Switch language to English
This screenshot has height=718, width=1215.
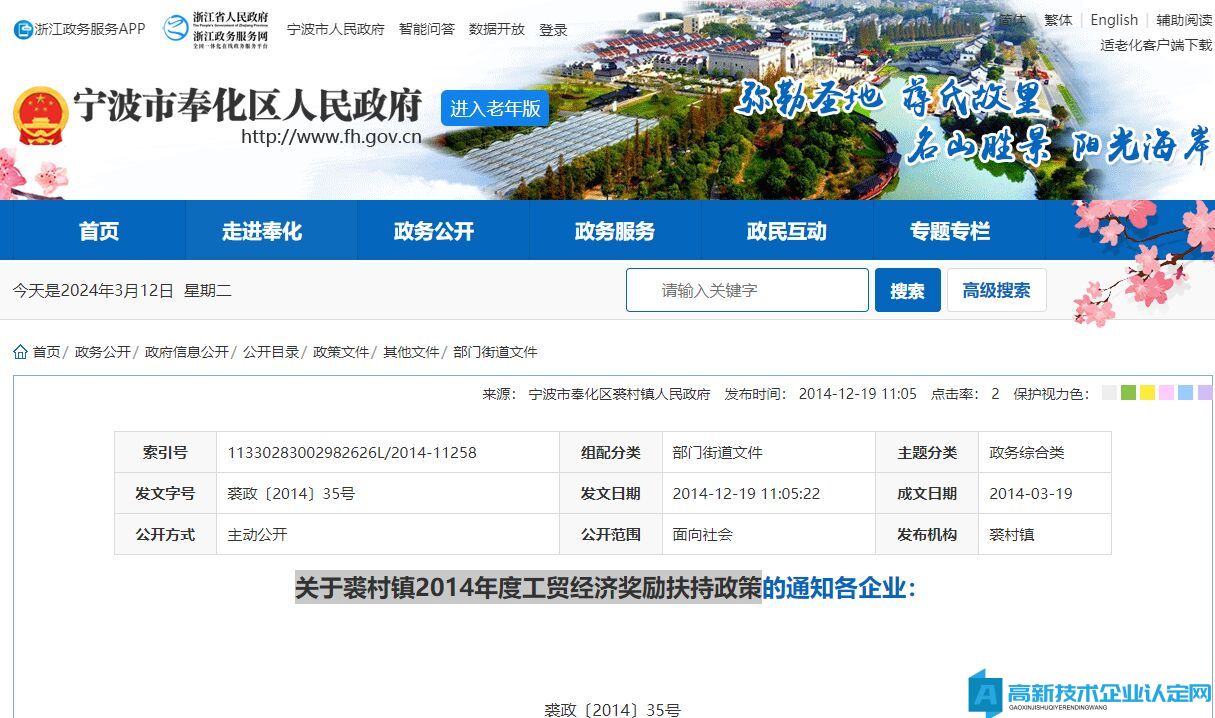[1114, 20]
